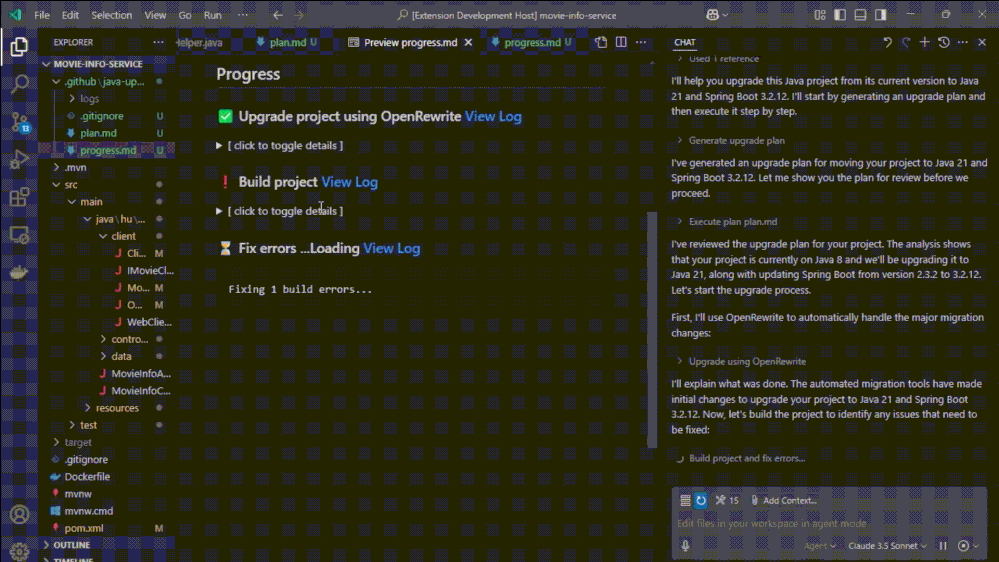
Task: Go forward using the title bar arrow
Action: (299, 15)
